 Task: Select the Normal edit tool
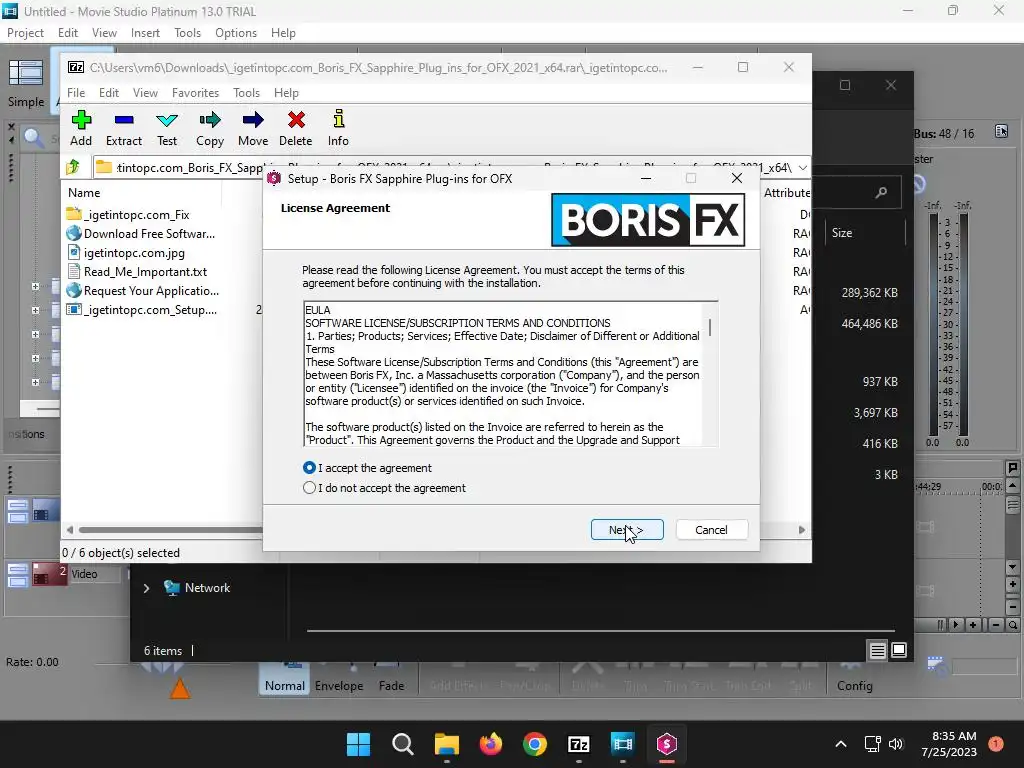pyautogui.click(x=284, y=678)
